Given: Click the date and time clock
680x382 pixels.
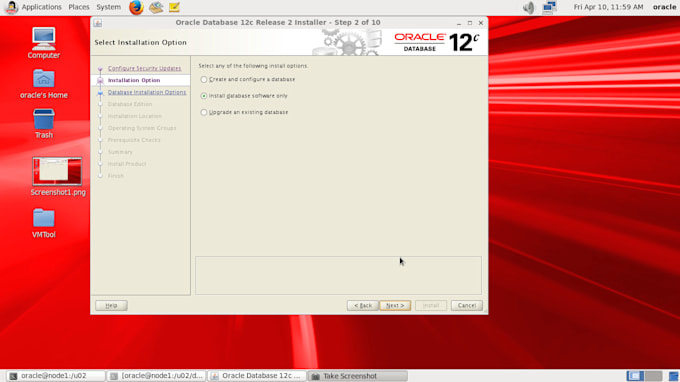Looking at the screenshot, I should [x=608, y=7].
